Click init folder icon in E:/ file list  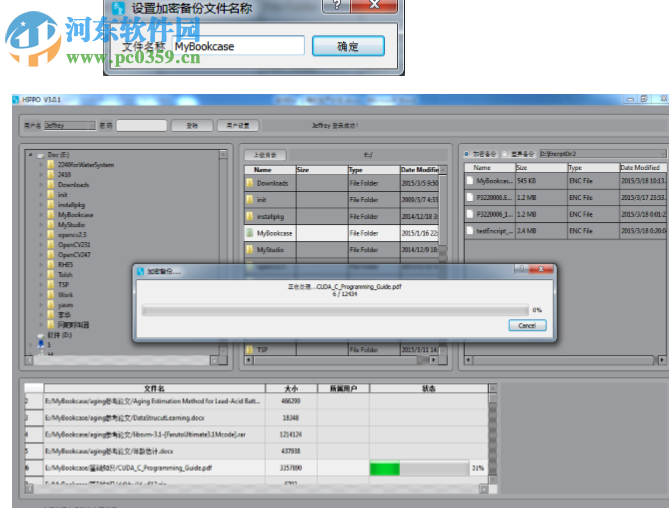[250, 200]
